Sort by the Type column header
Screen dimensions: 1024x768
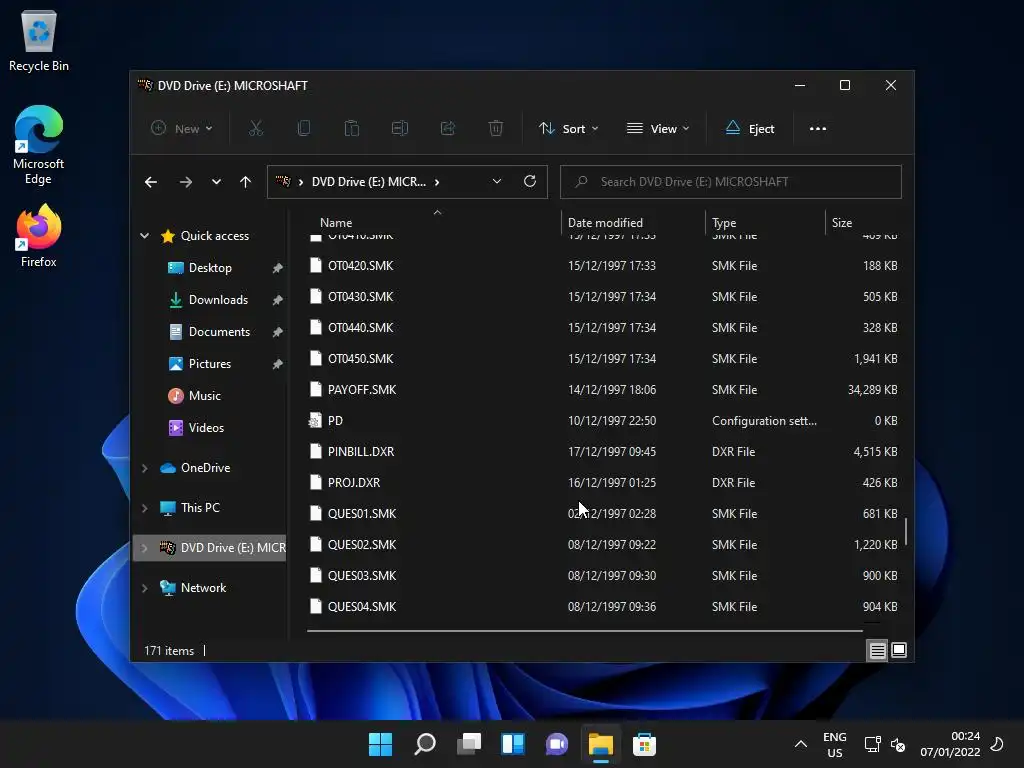pos(765,223)
